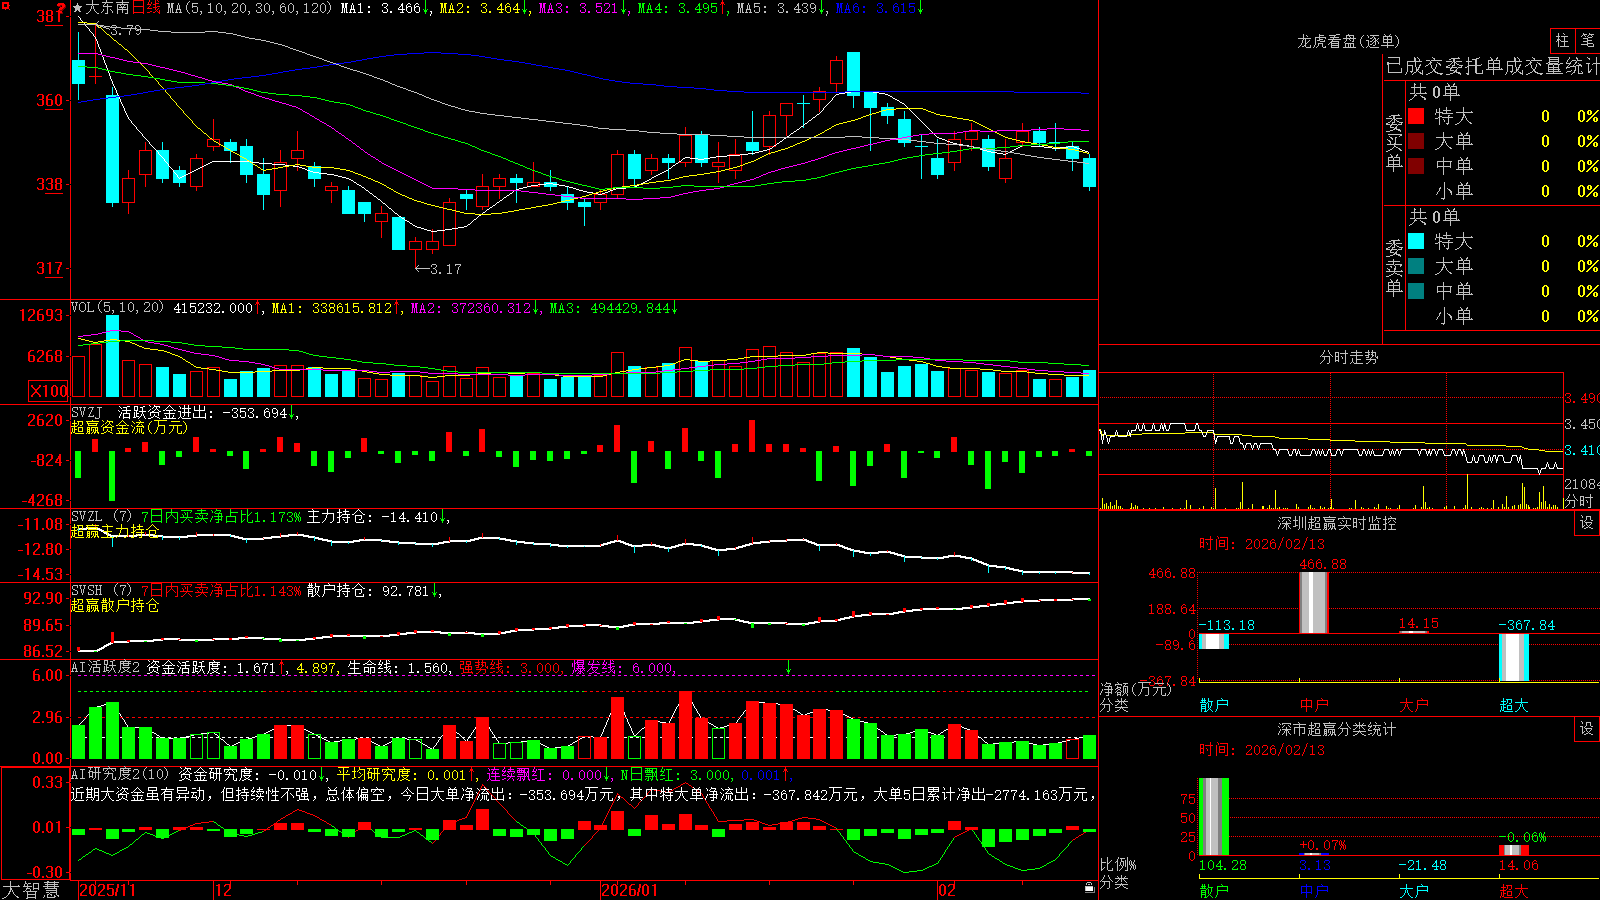Screen dimensions: 1600x900
Task: Click the 笔 tick-mode button
Action: 1588,41
